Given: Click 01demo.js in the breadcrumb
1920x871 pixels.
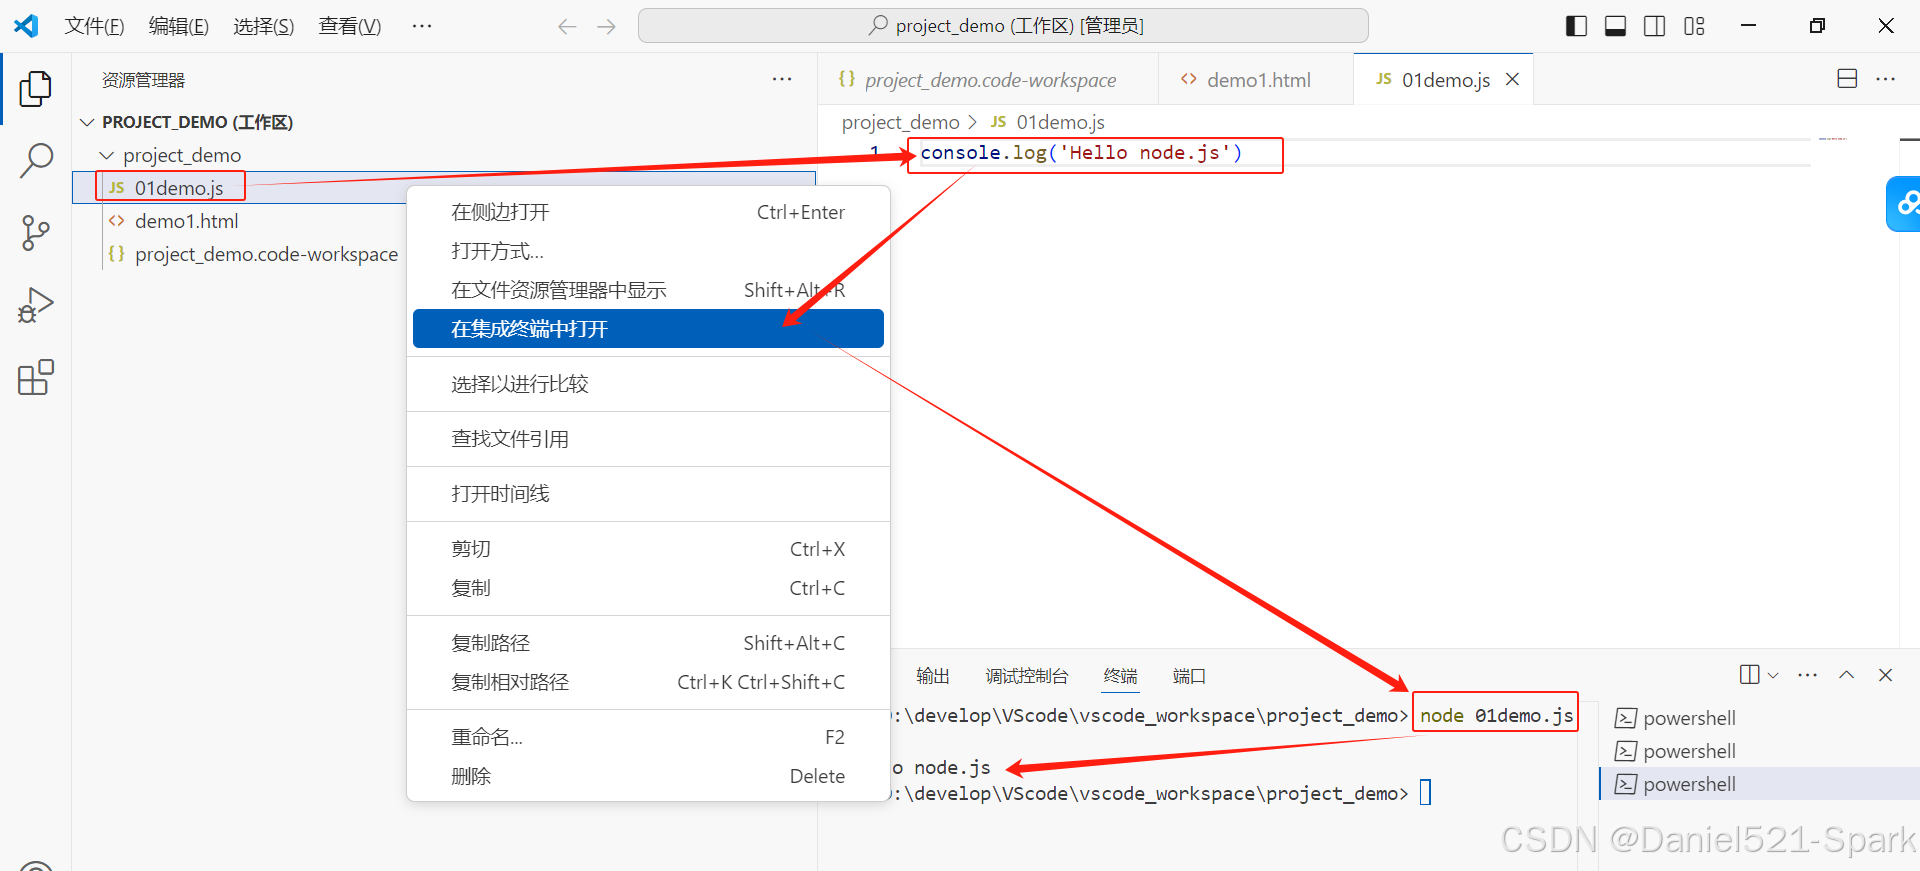Looking at the screenshot, I should click(1060, 122).
